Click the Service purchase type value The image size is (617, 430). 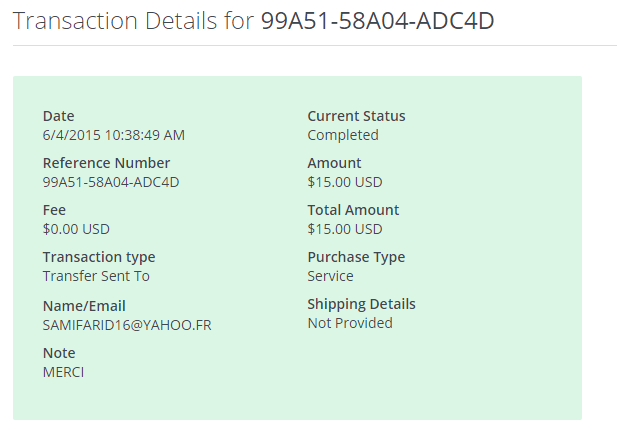pos(330,276)
